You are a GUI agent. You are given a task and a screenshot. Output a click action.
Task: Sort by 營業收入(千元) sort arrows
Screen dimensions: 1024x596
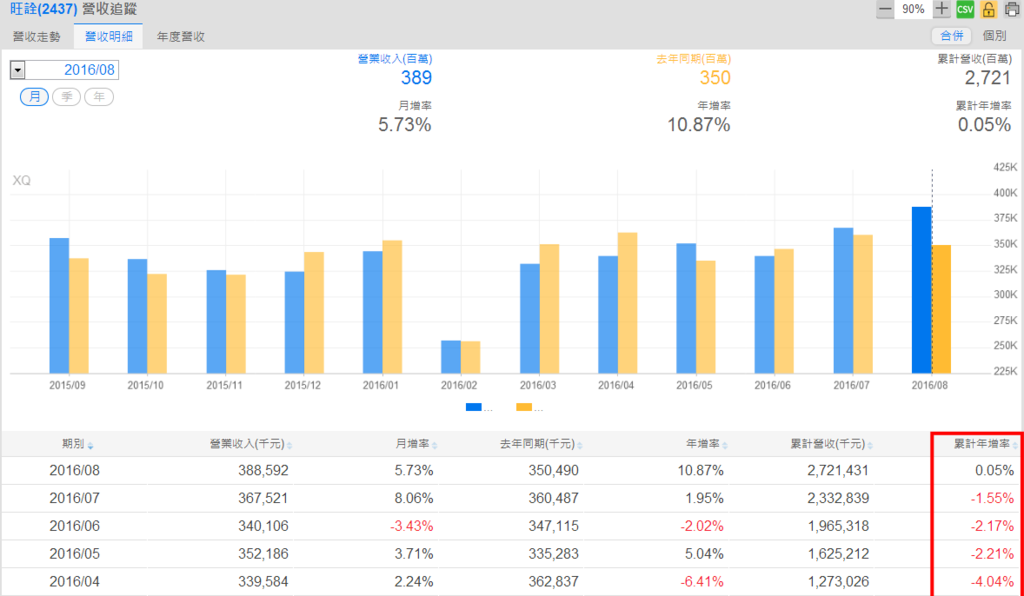coord(289,445)
